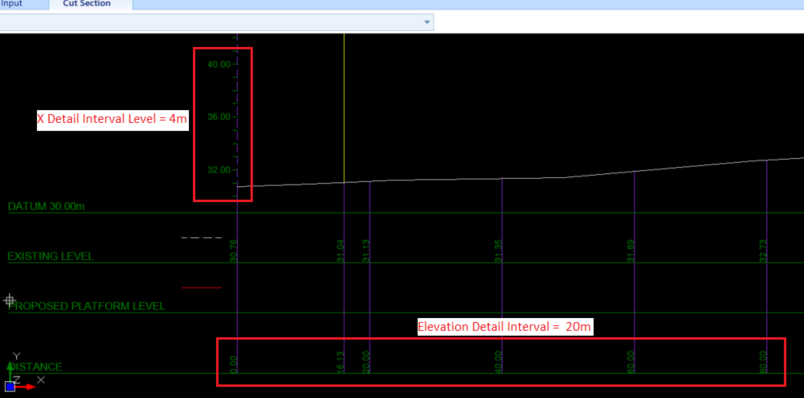
Task: Click the Elevation Detail Interval 20m annotation
Action: coord(505,326)
